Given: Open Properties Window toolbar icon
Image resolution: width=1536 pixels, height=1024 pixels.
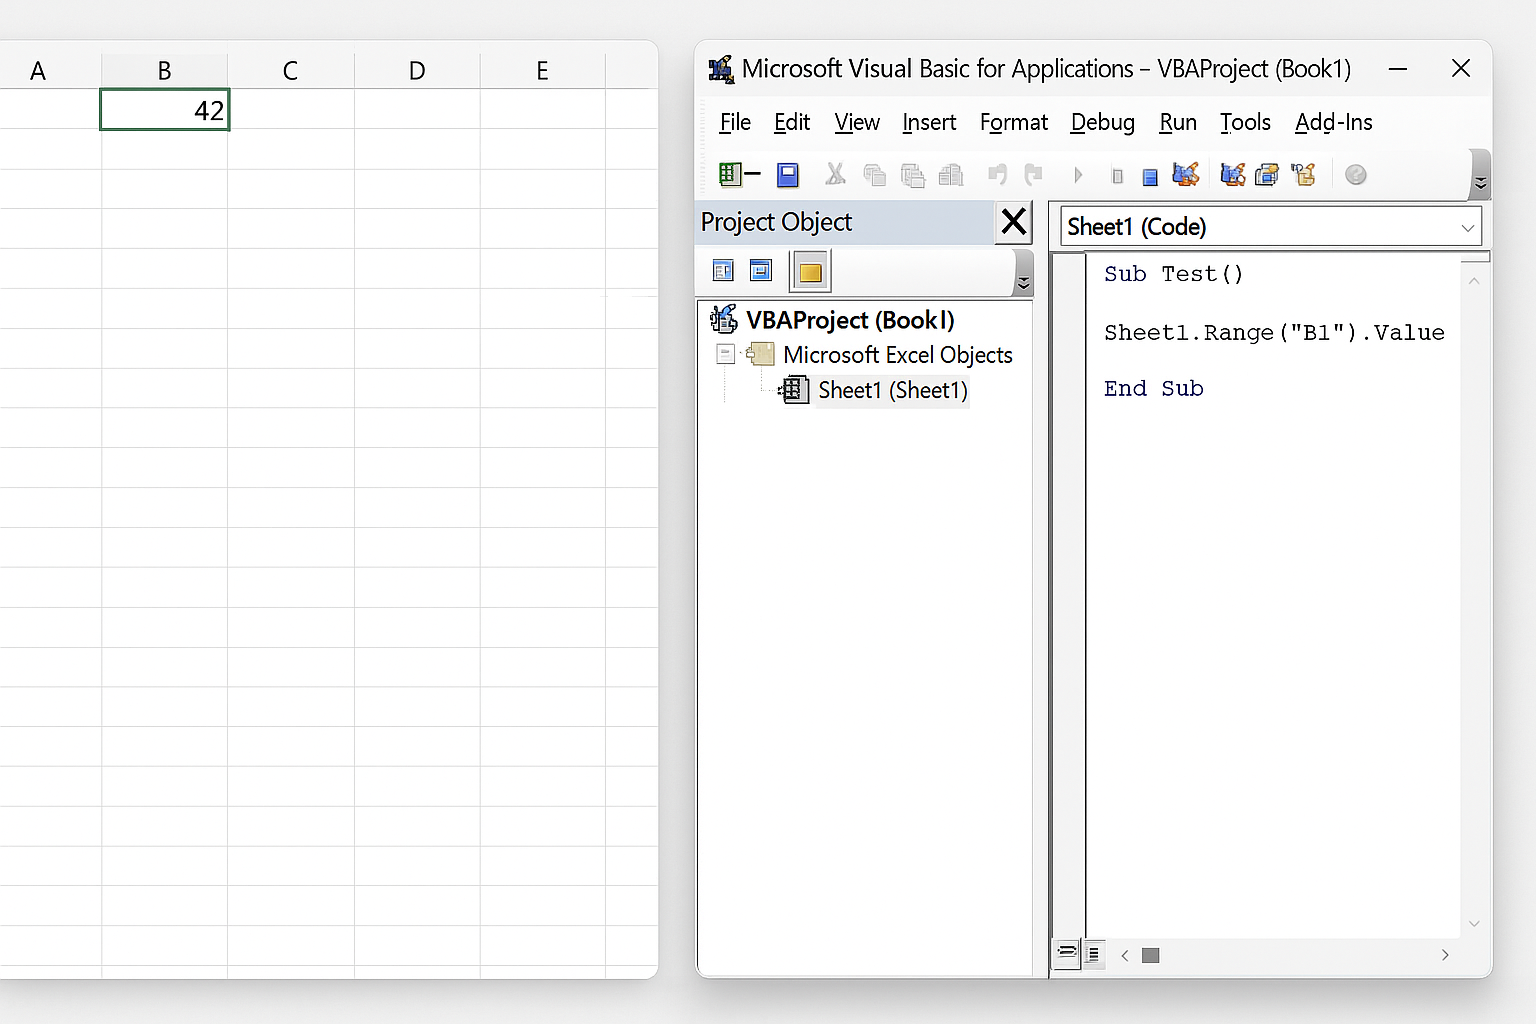Looking at the screenshot, I should point(1267,175).
